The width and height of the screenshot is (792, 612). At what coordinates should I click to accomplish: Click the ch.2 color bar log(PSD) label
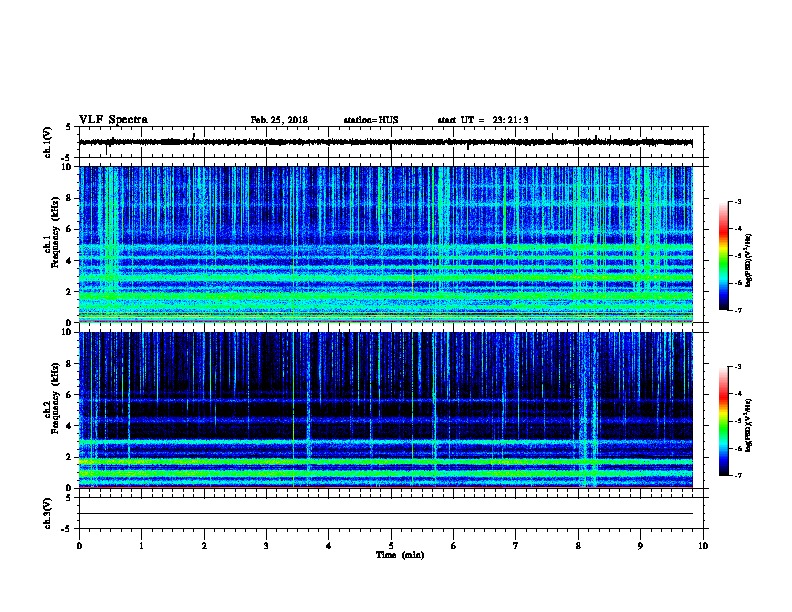748,426
